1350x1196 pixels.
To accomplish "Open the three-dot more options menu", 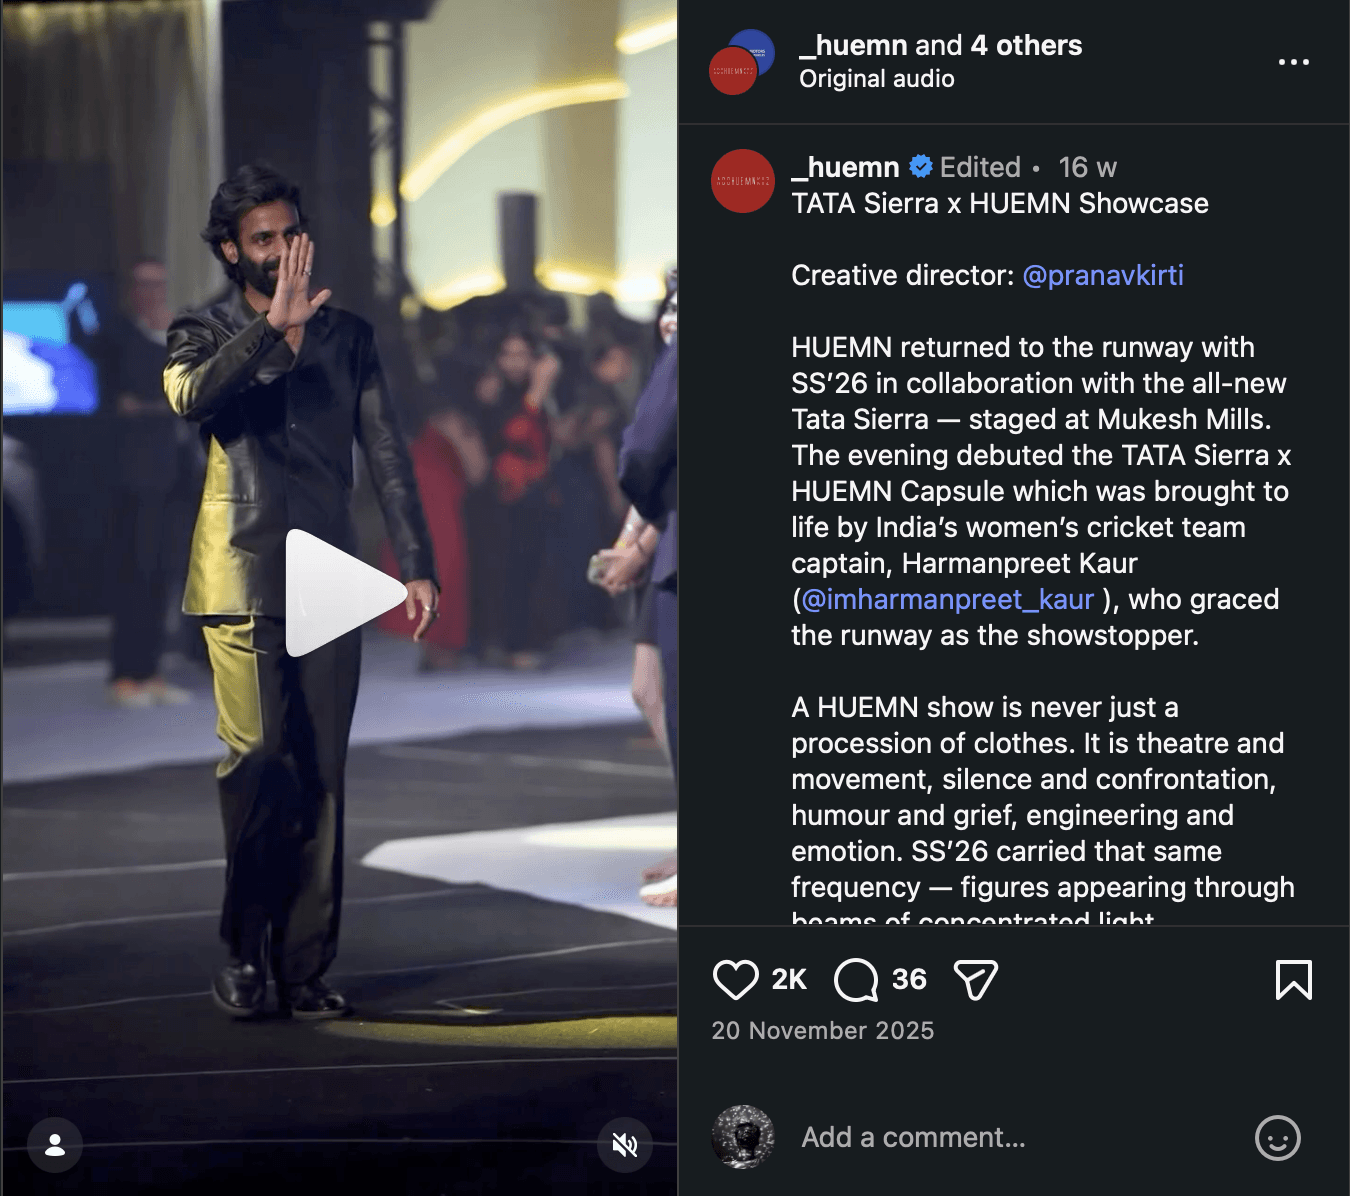I will tap(1293, 62).
